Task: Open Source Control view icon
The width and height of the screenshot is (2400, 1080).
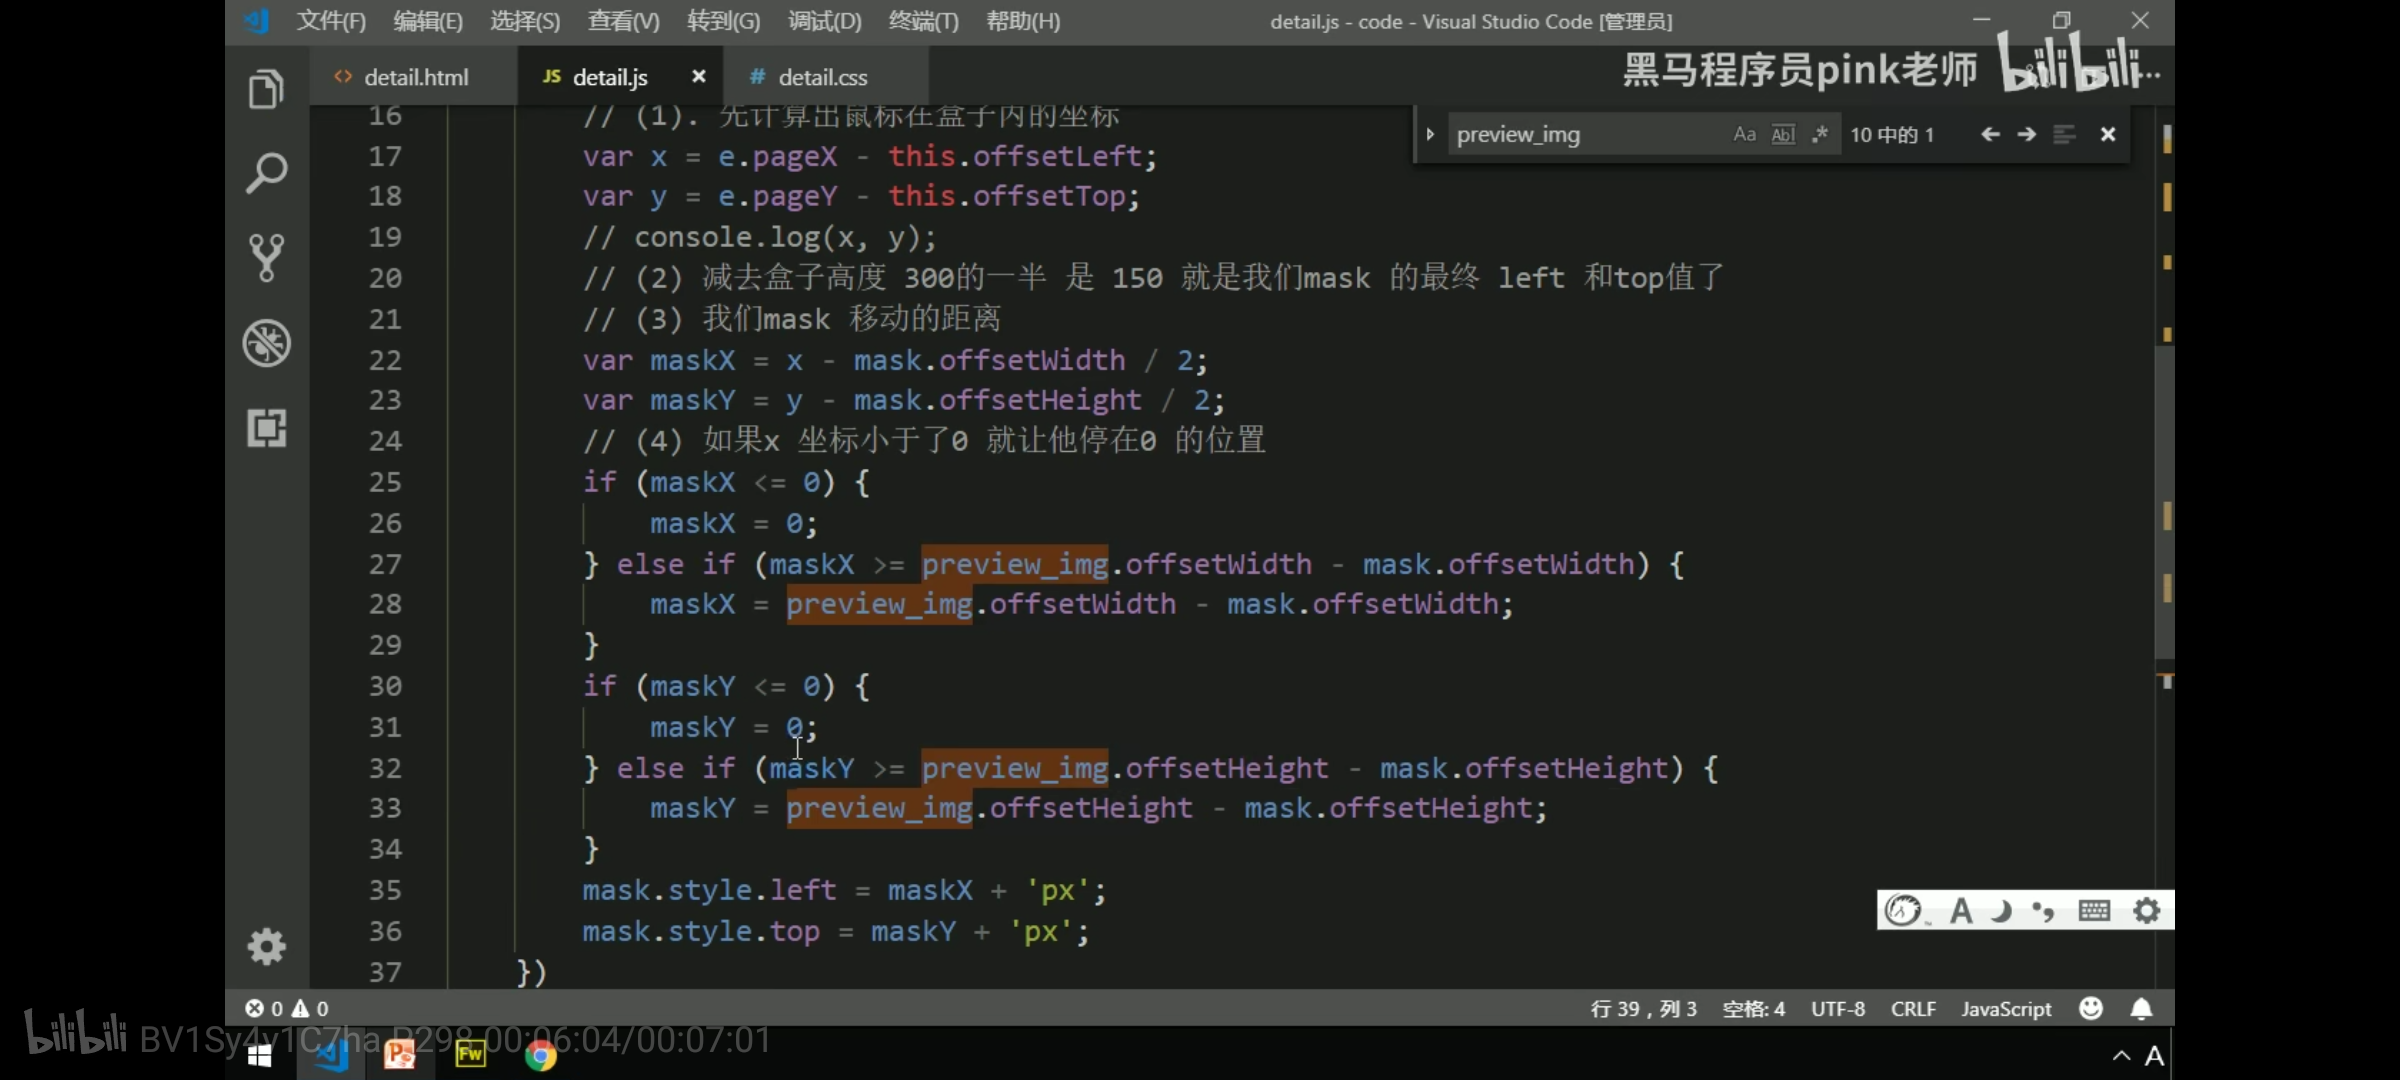Action: [266, 258]
